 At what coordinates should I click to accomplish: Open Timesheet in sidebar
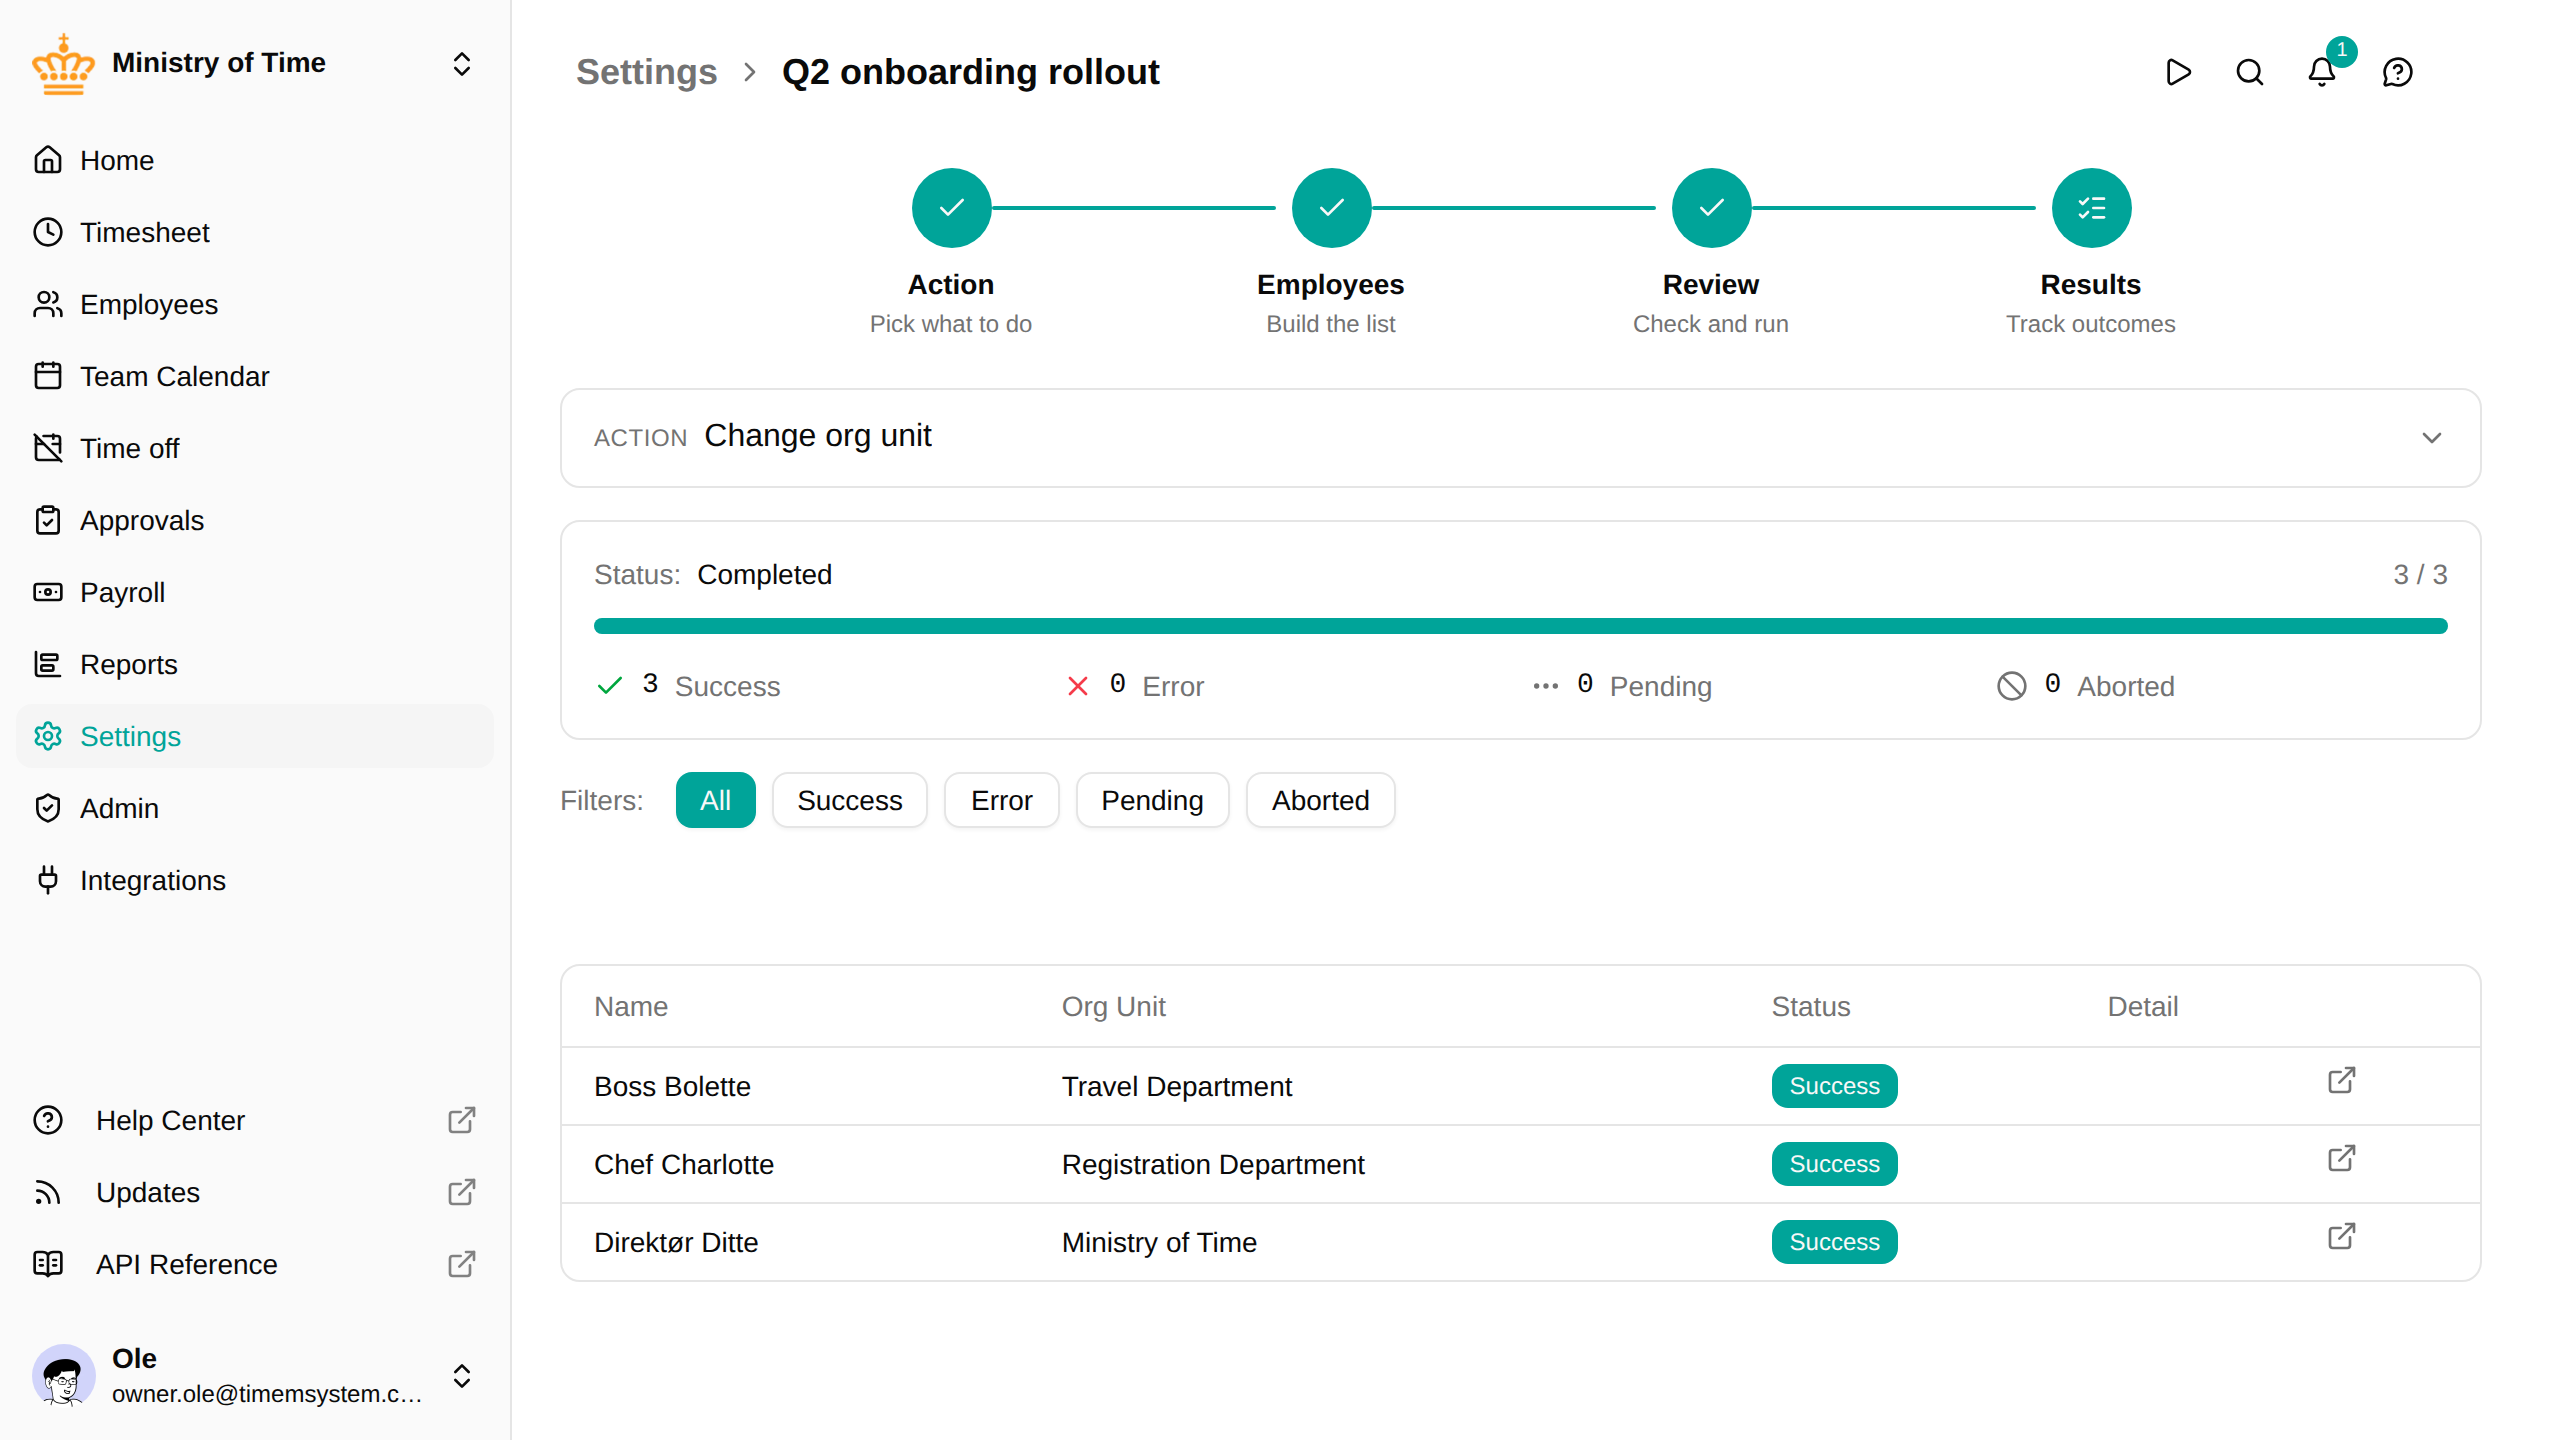click(x=255, y=232)
